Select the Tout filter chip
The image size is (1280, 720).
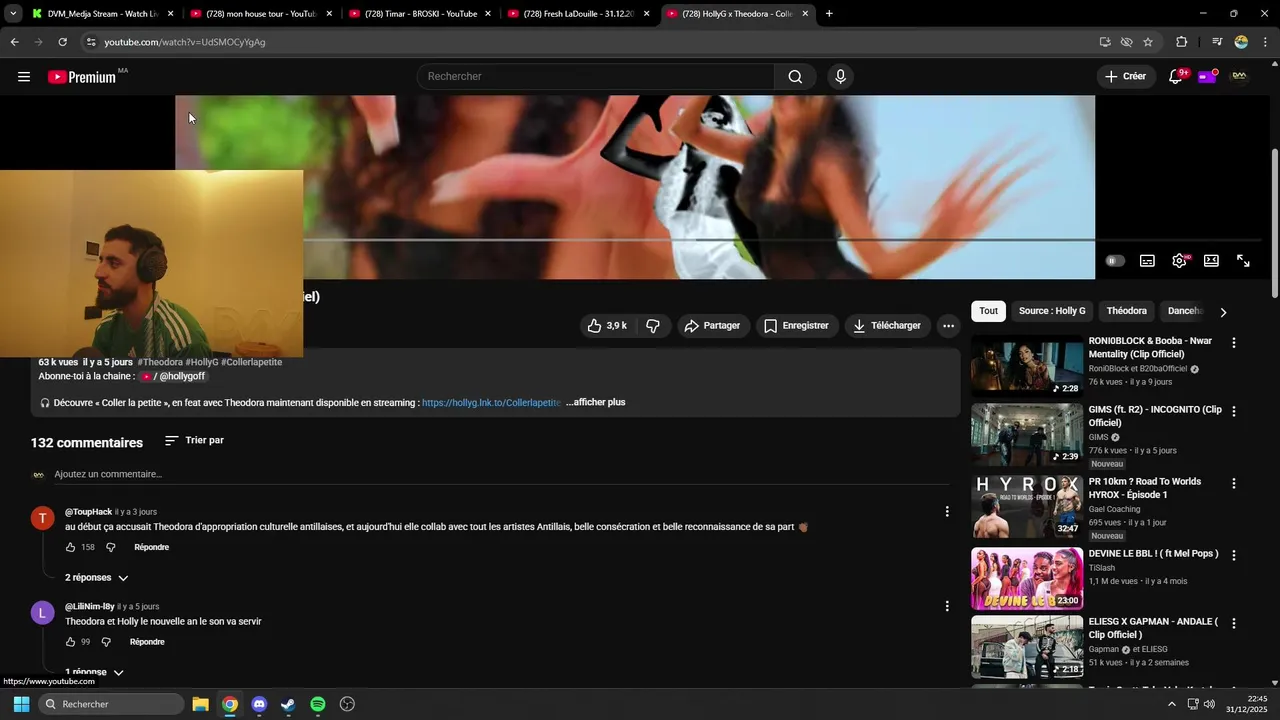tap(988, 311)
